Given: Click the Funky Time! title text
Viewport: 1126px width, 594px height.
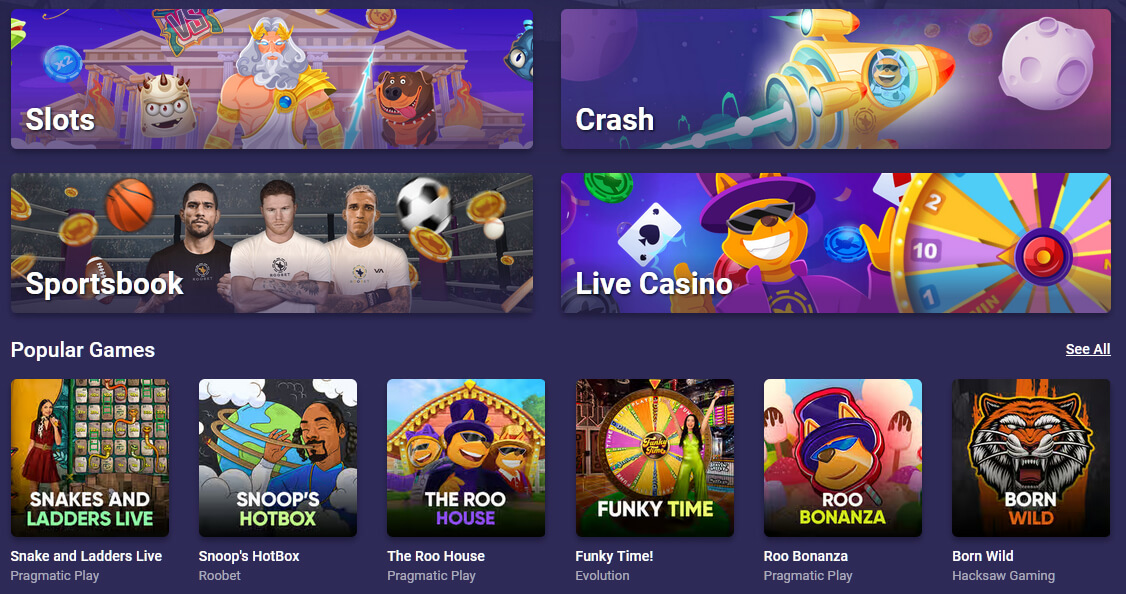Looking at the screenshot, I should pos(614,556).
